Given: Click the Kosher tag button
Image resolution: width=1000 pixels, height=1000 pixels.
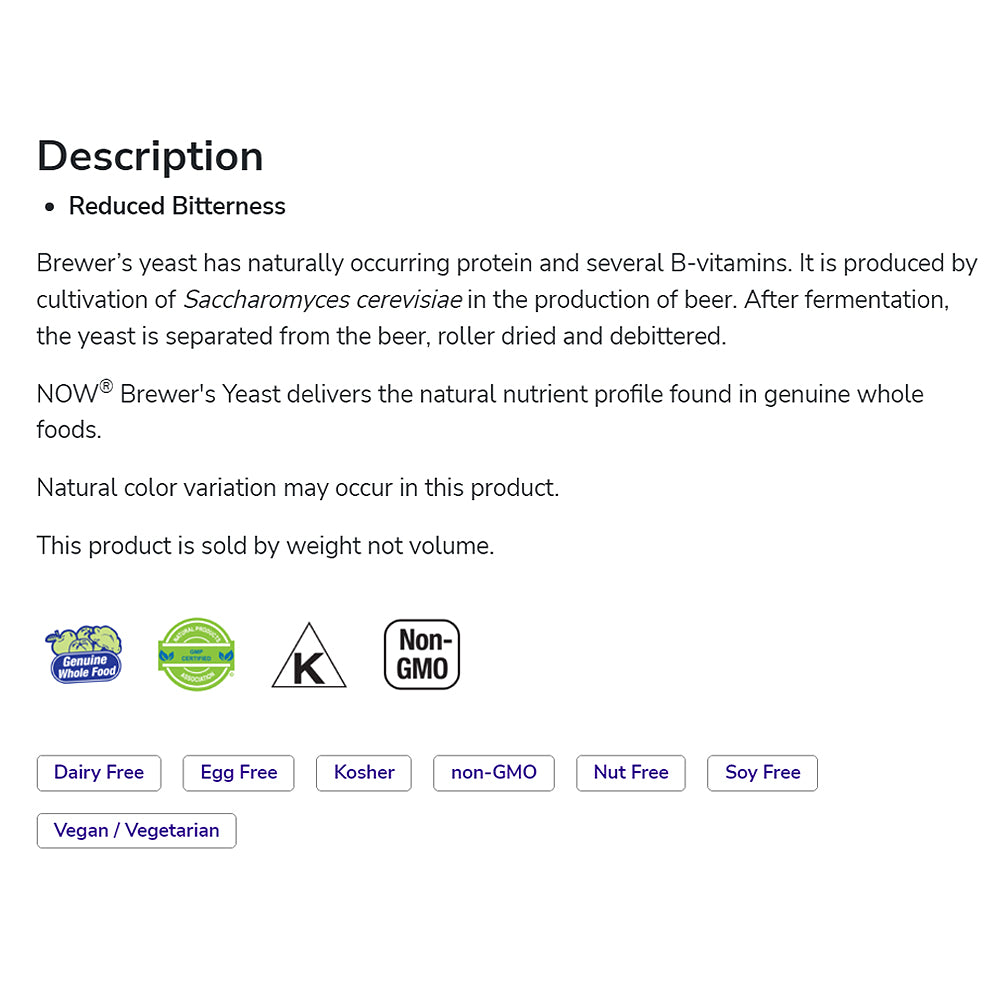Looking at the screenshot, I should click(364, 773).
